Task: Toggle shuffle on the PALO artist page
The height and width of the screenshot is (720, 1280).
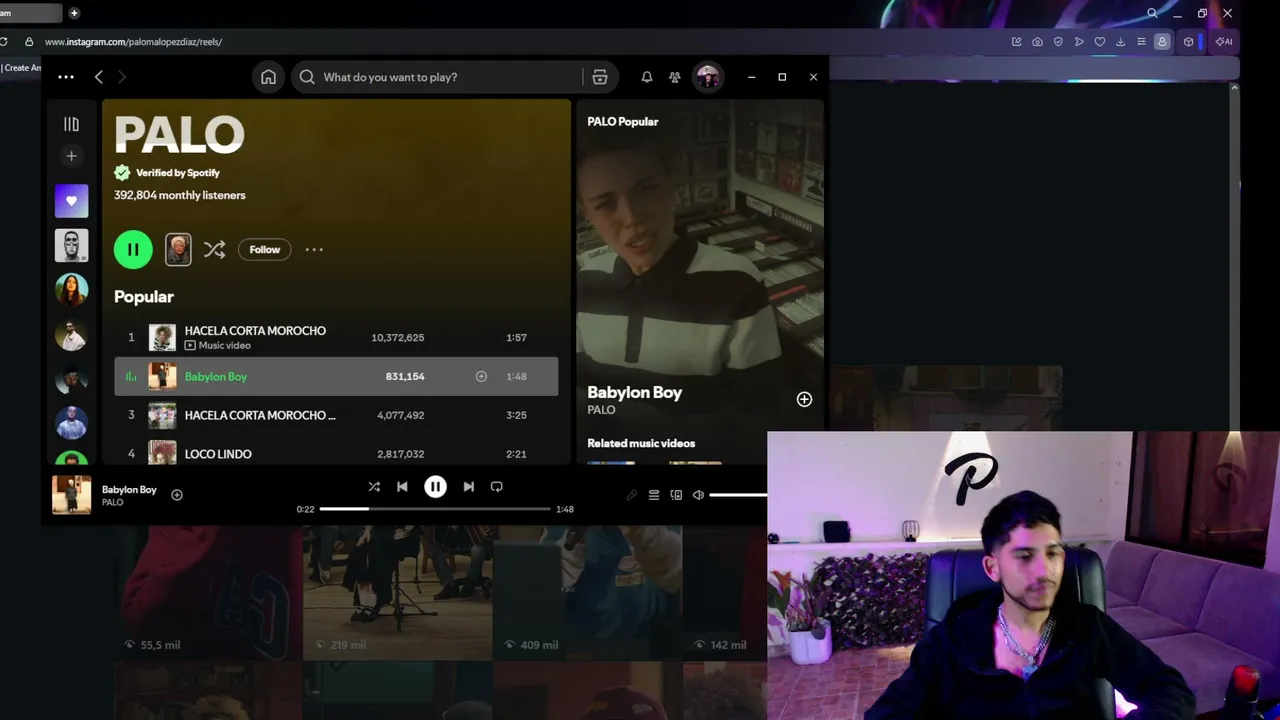Action: 214,249
